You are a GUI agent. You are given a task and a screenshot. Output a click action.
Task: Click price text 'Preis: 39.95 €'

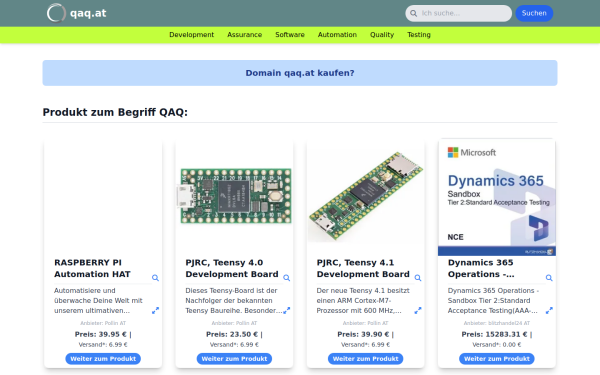(100, 334)
